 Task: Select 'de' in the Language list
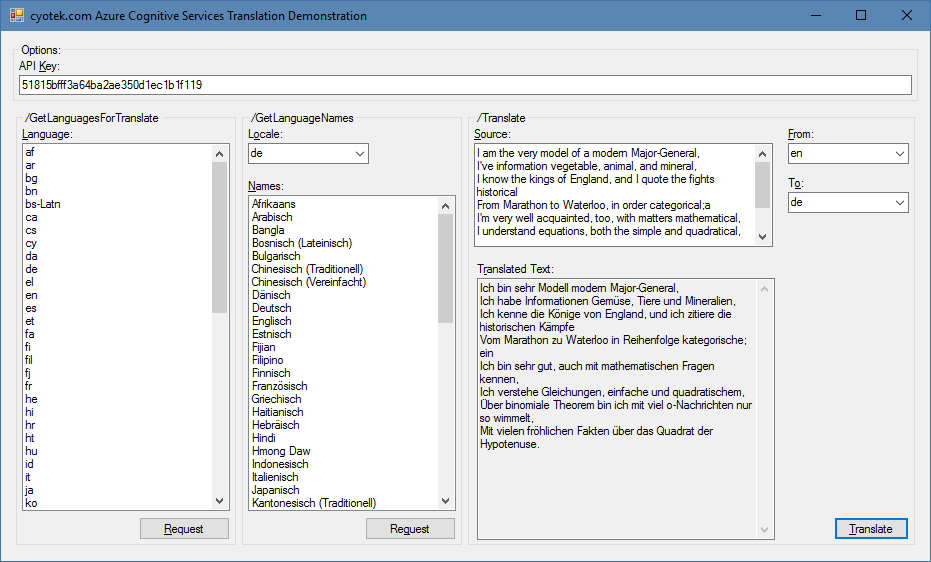[118, 270]
